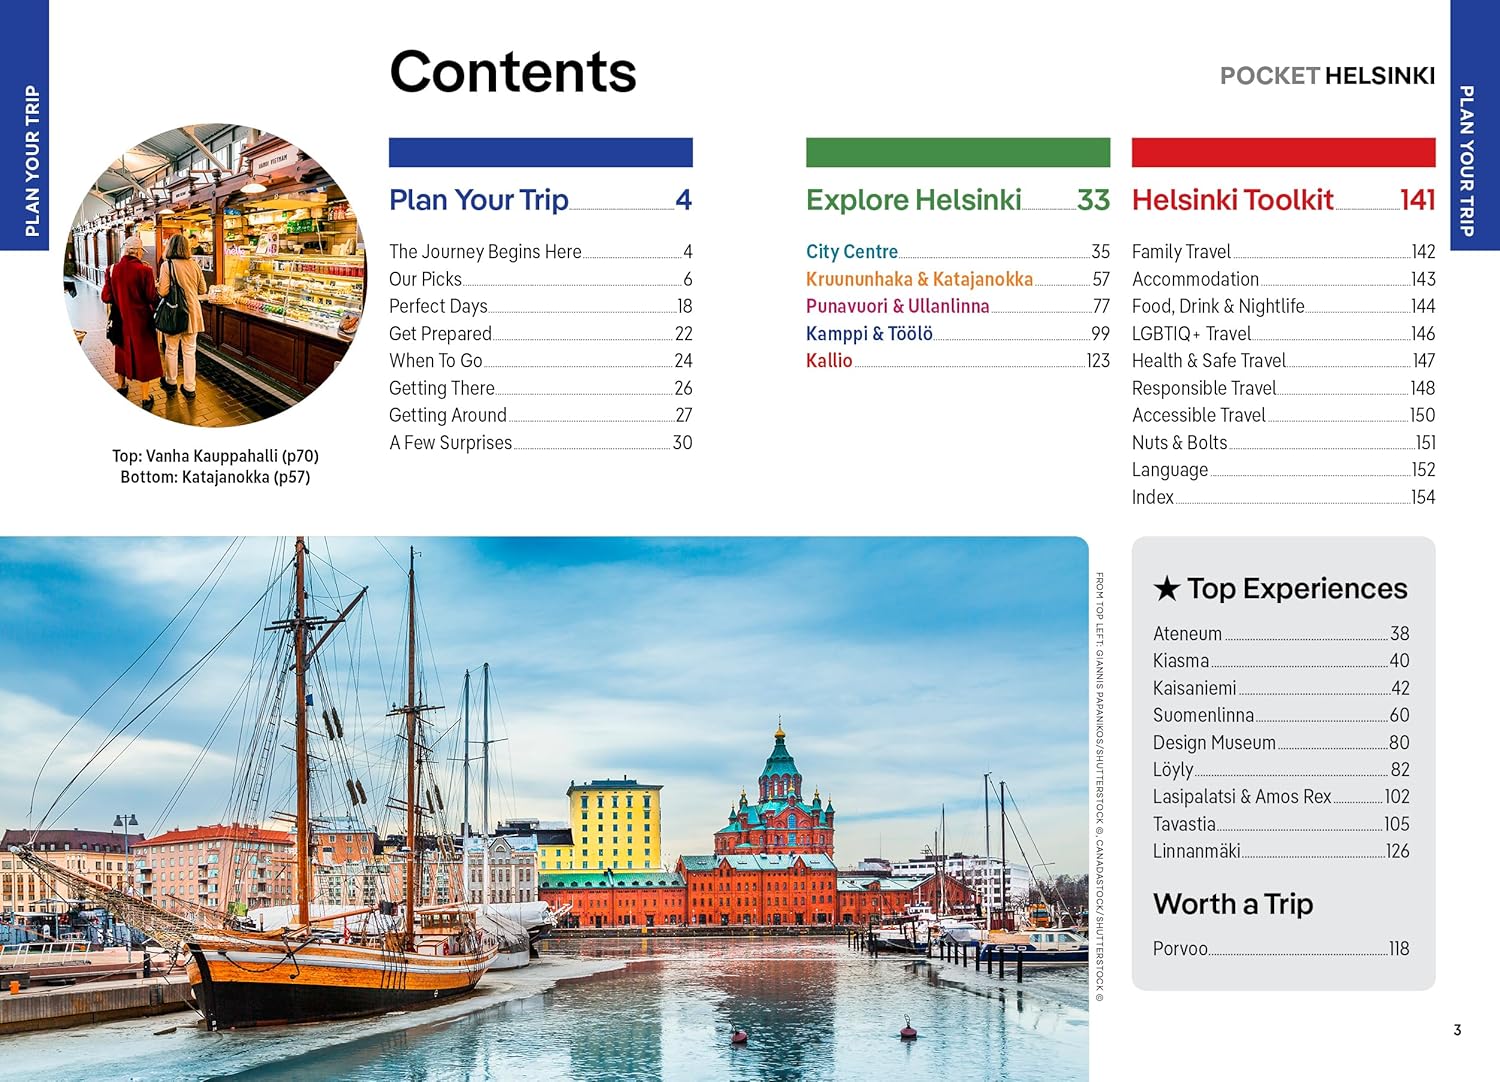Click the harbor photo with the sailing ship
The width and height of the screenshot is (1500, 1082).
(x=543, y=808)
